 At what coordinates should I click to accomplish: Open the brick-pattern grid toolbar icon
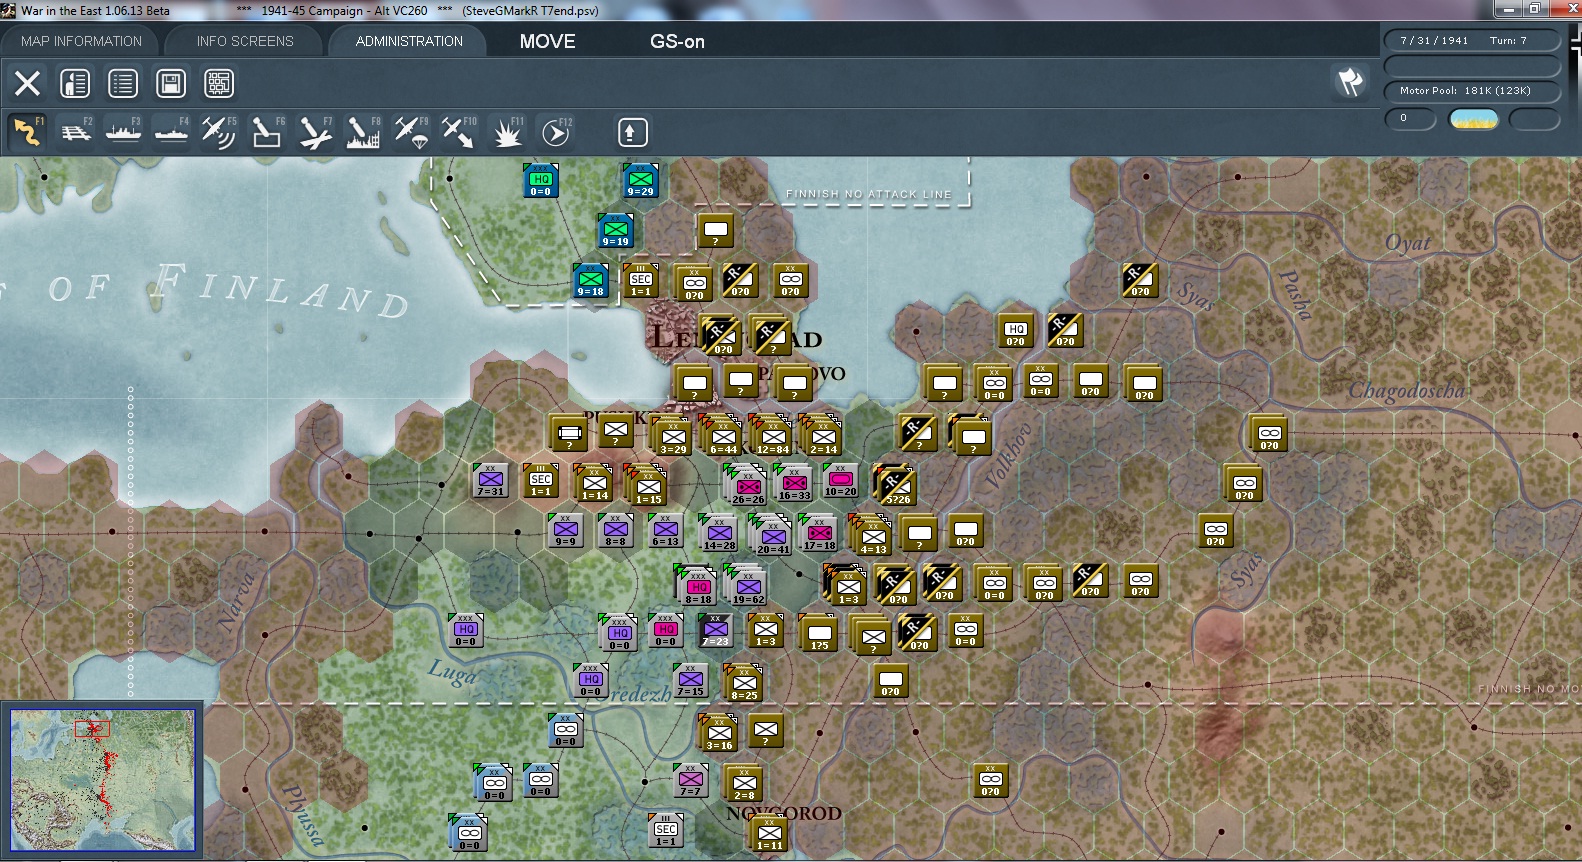click(x=219, y=83)
